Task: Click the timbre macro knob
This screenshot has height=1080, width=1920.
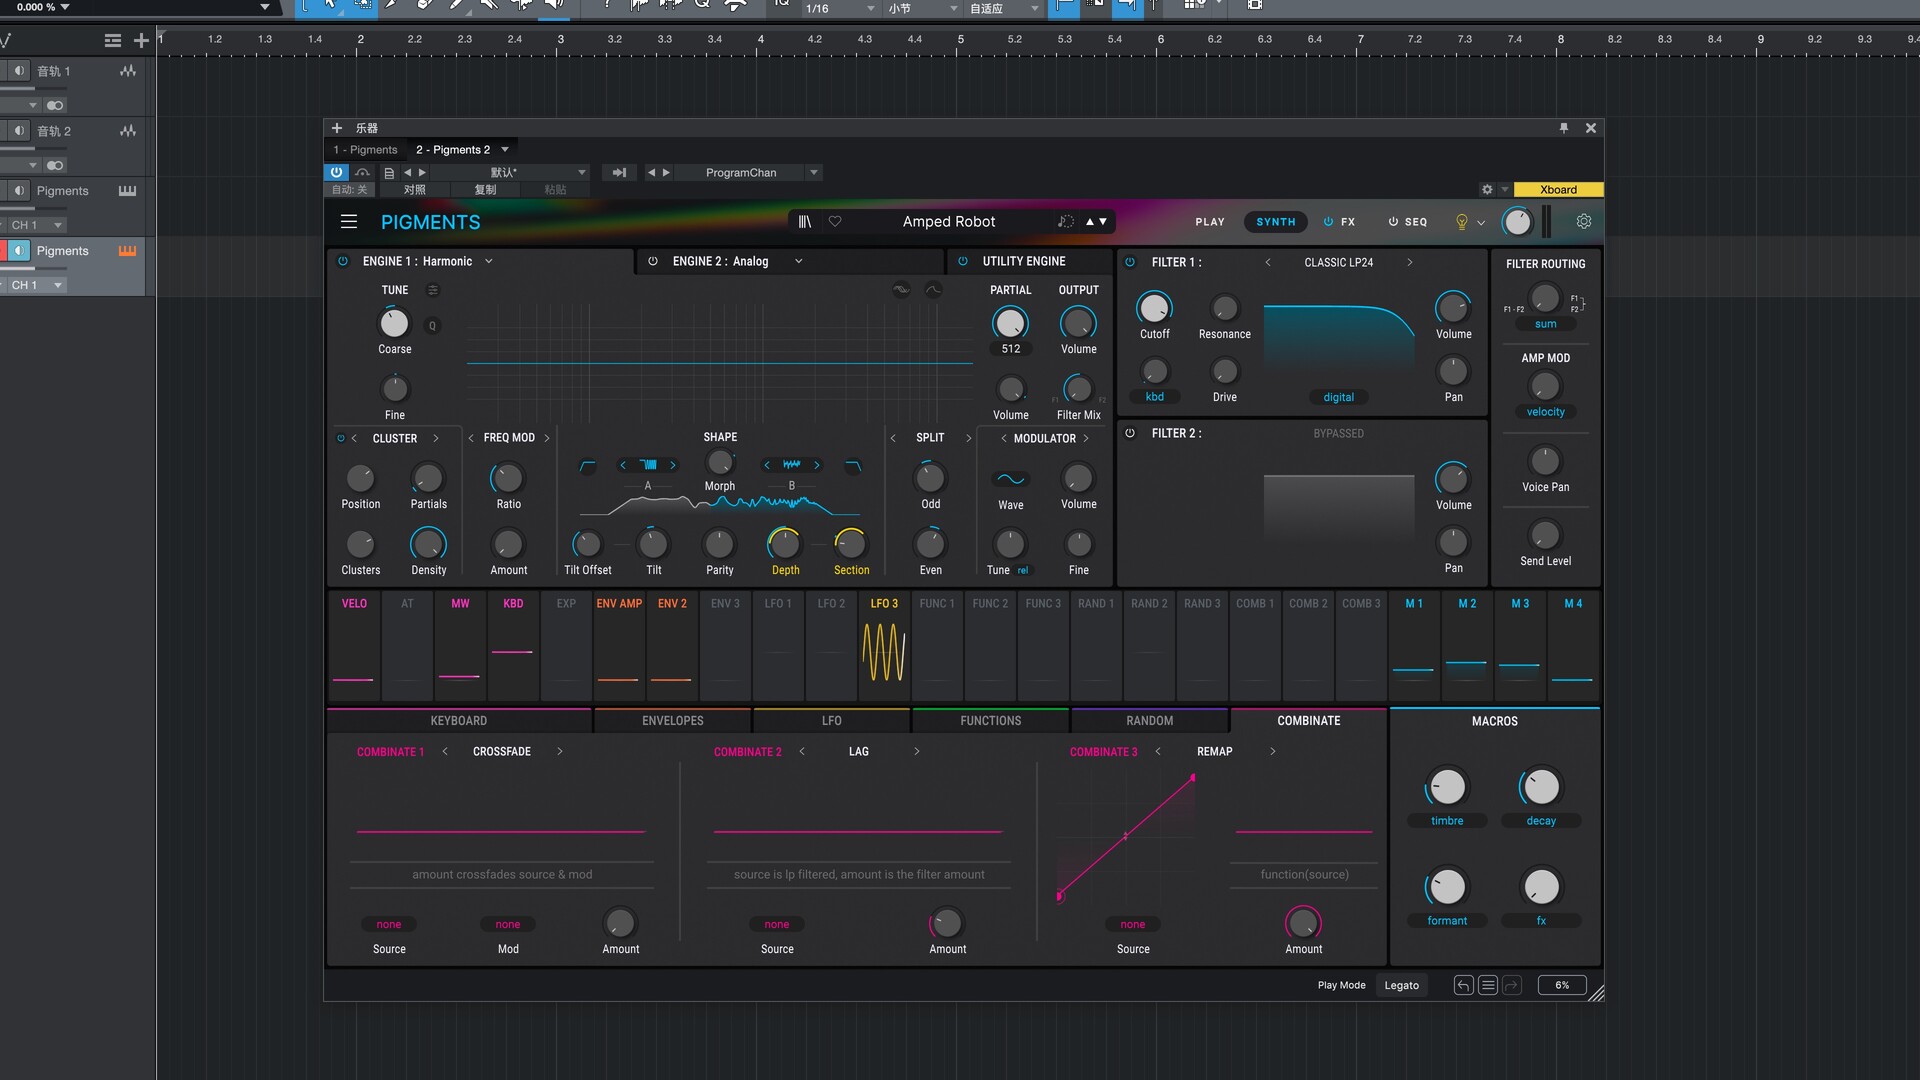Action: pos(1447,787)
